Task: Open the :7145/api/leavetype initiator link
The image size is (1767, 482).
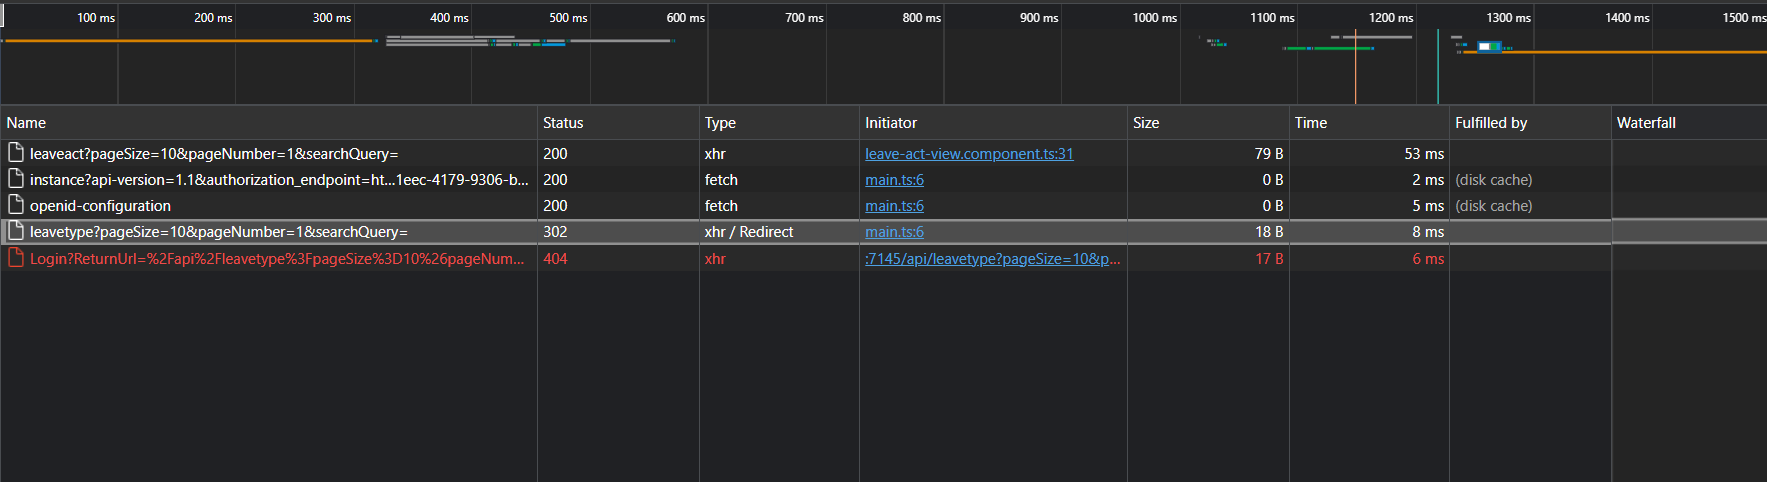Action: [993, 259]
